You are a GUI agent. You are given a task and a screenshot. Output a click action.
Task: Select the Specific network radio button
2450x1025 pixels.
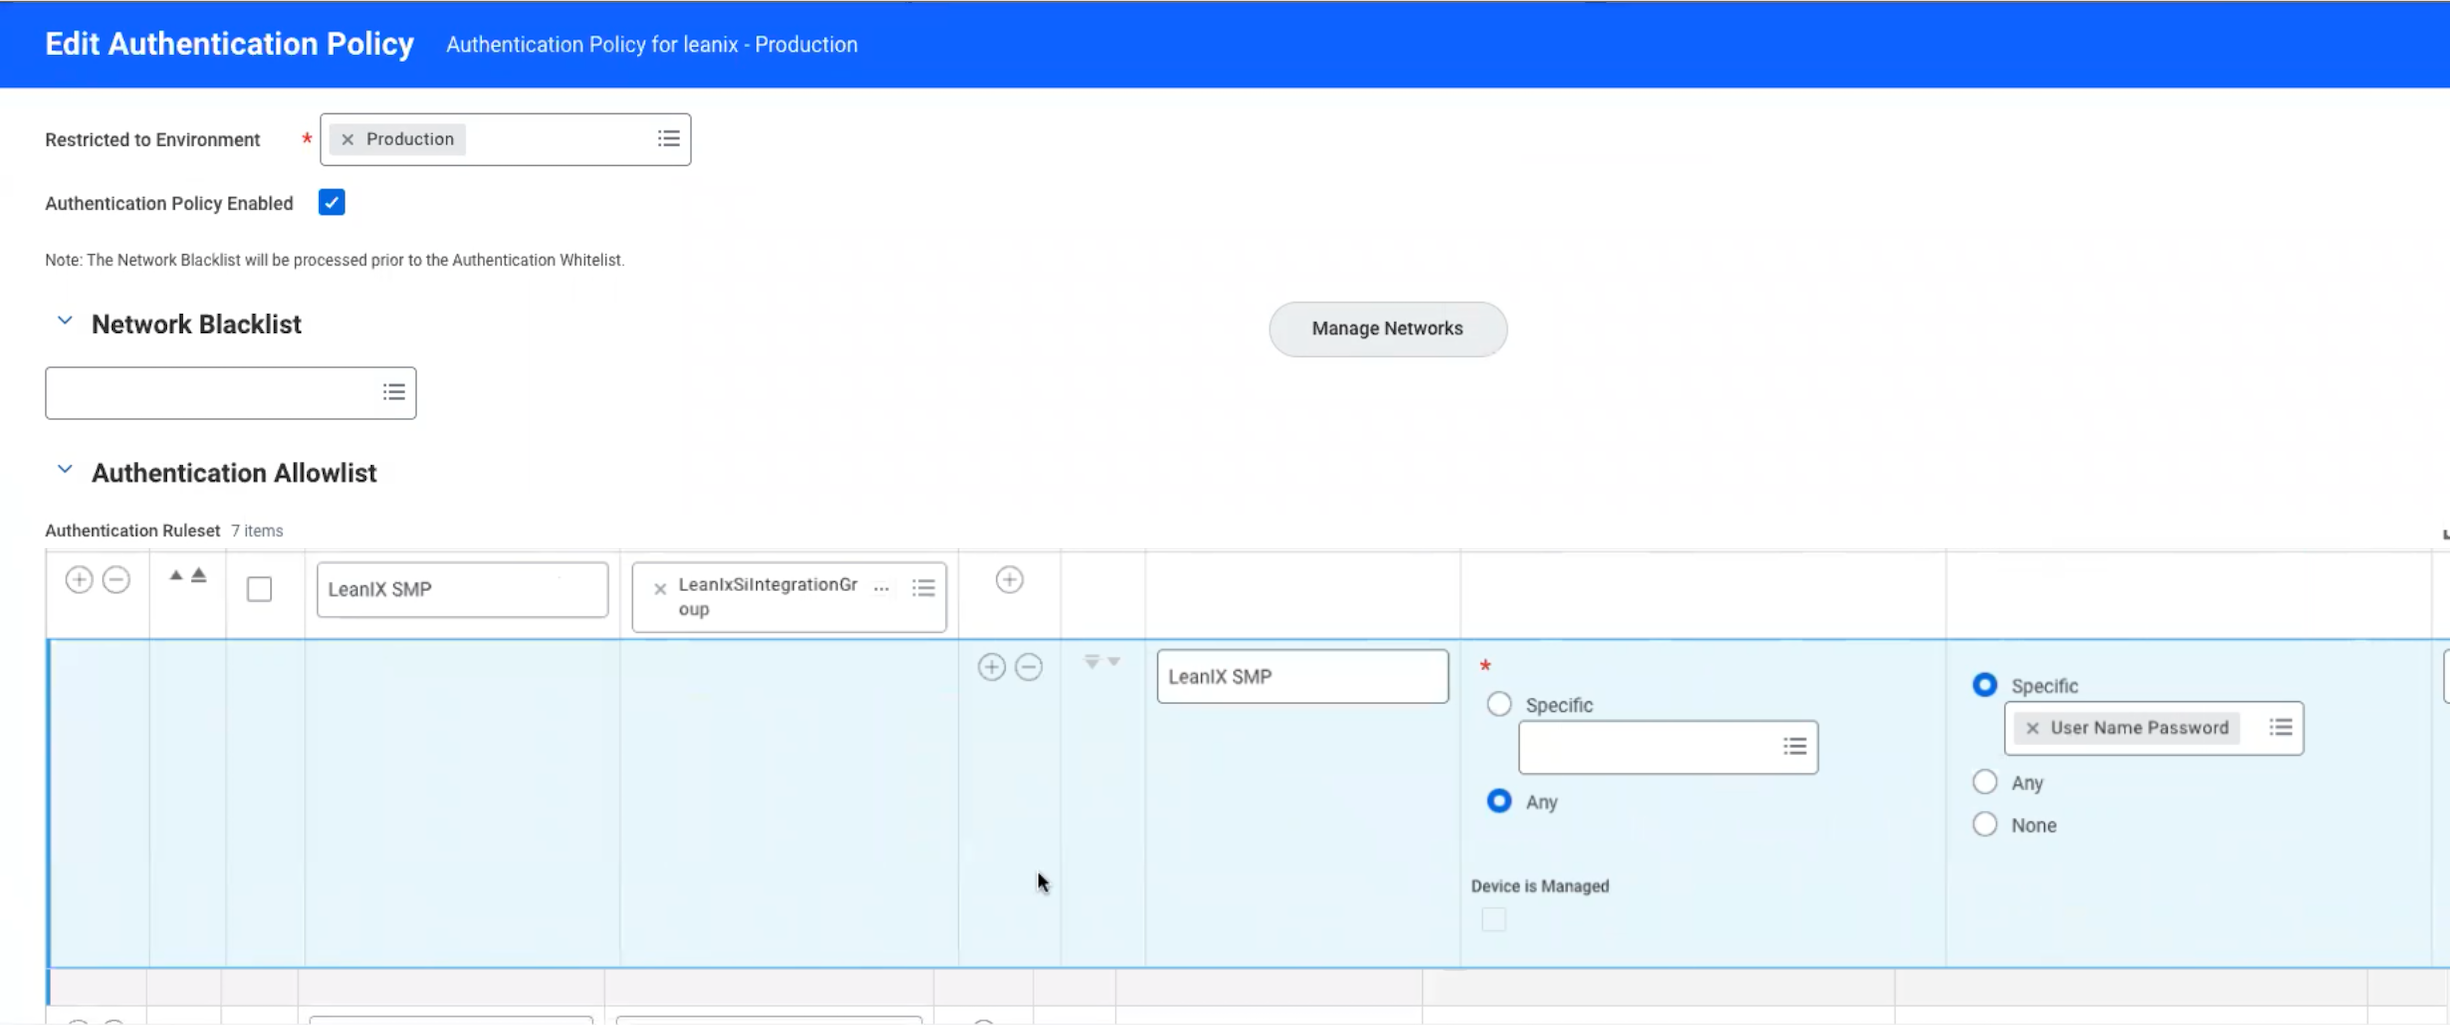[1499, 704]
